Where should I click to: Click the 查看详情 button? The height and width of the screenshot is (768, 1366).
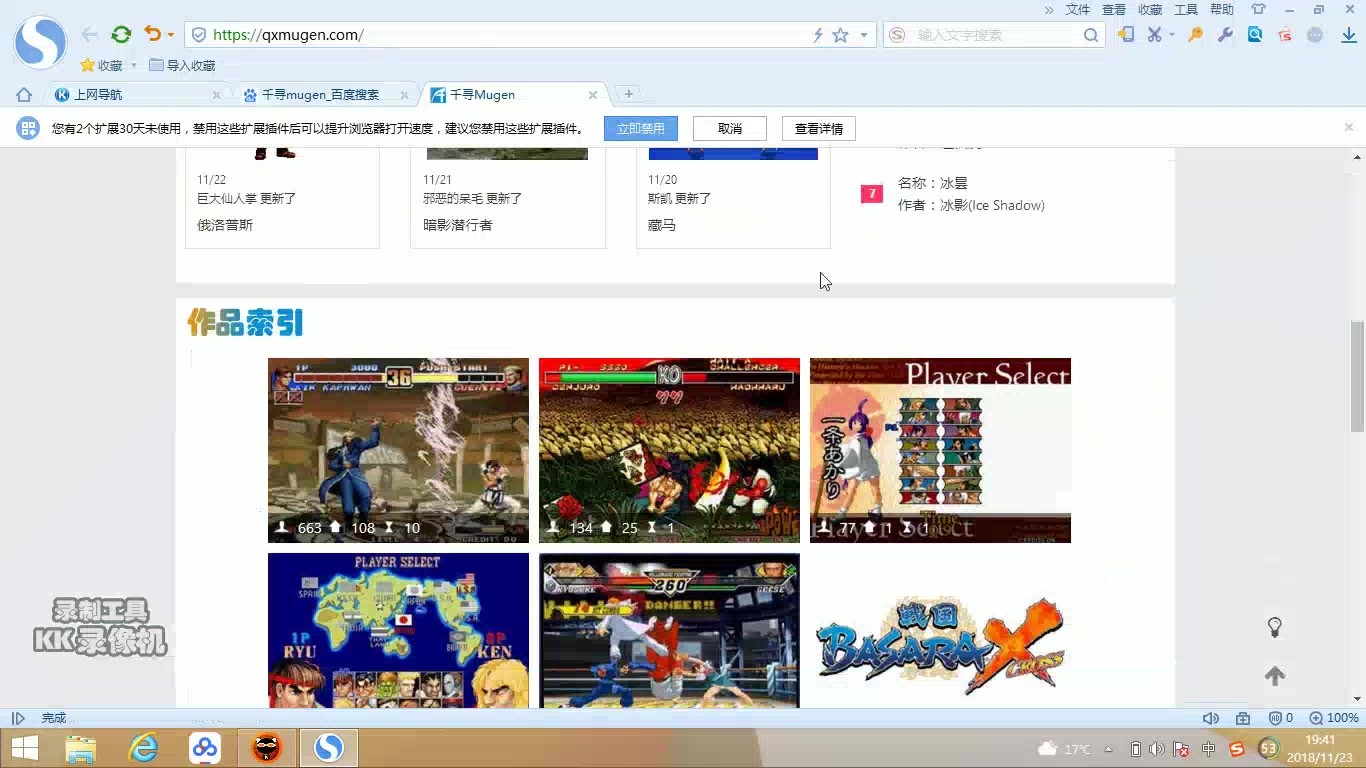[x=819, y=129]
